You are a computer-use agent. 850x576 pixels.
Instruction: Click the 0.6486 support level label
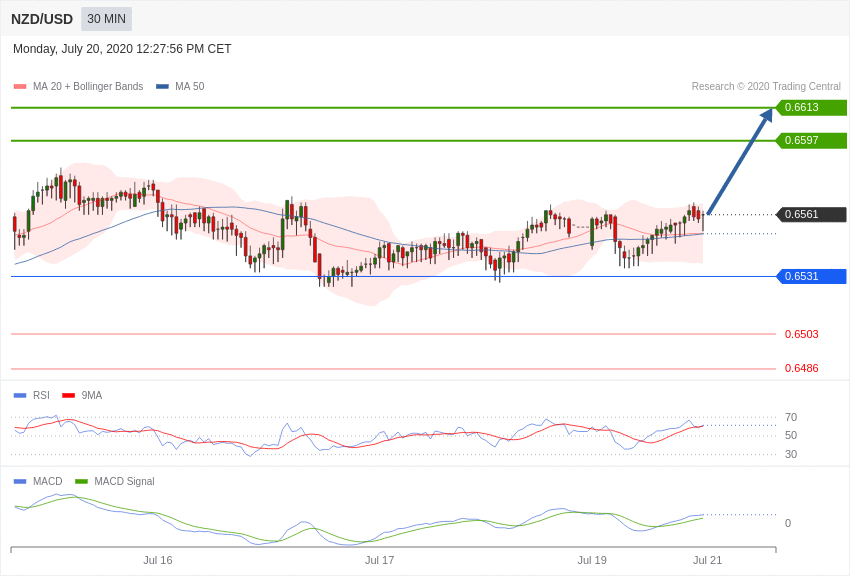tap(801, 368)
